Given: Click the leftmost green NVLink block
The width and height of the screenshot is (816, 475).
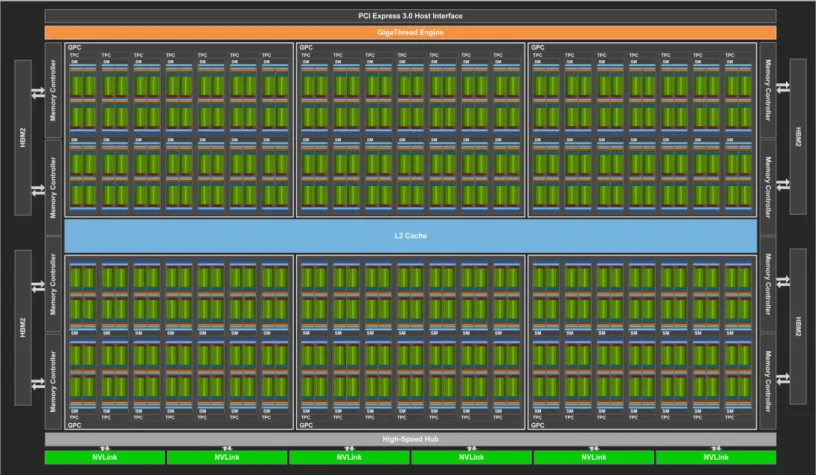Looking at the screenshot, I should point(105,457).
